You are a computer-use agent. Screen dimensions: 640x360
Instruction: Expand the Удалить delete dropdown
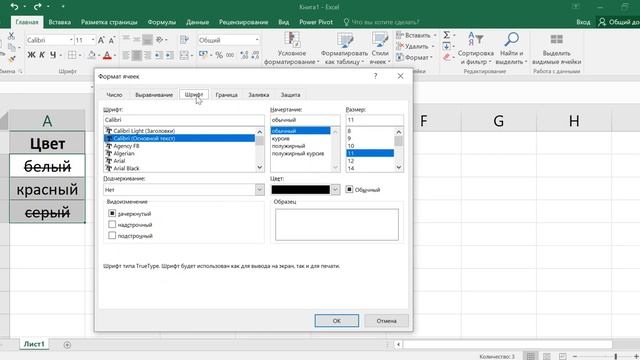coord(433,47)
